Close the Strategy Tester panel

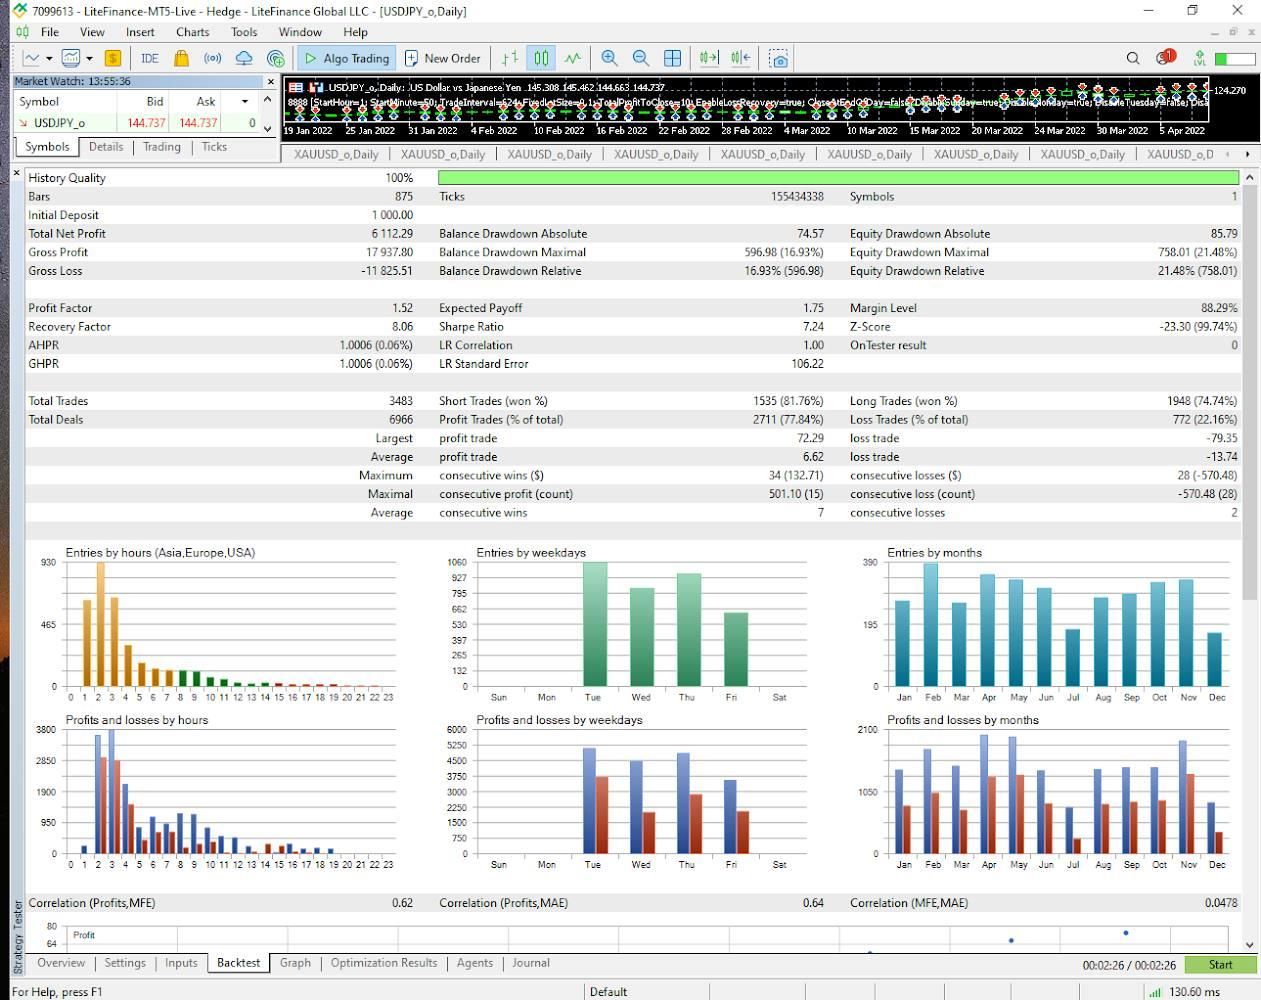tap(17, 173)
